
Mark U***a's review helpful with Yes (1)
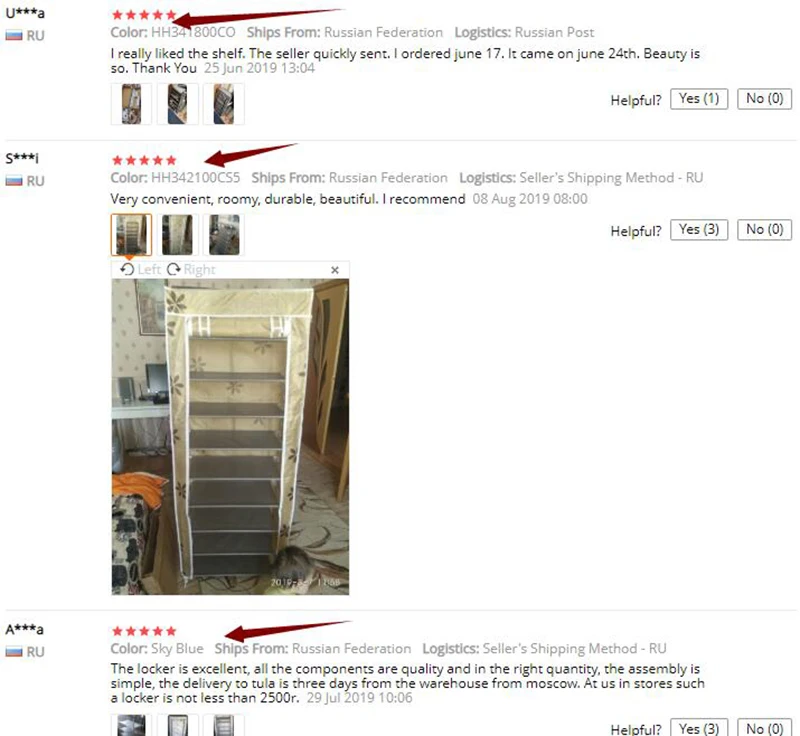point(699,98)
